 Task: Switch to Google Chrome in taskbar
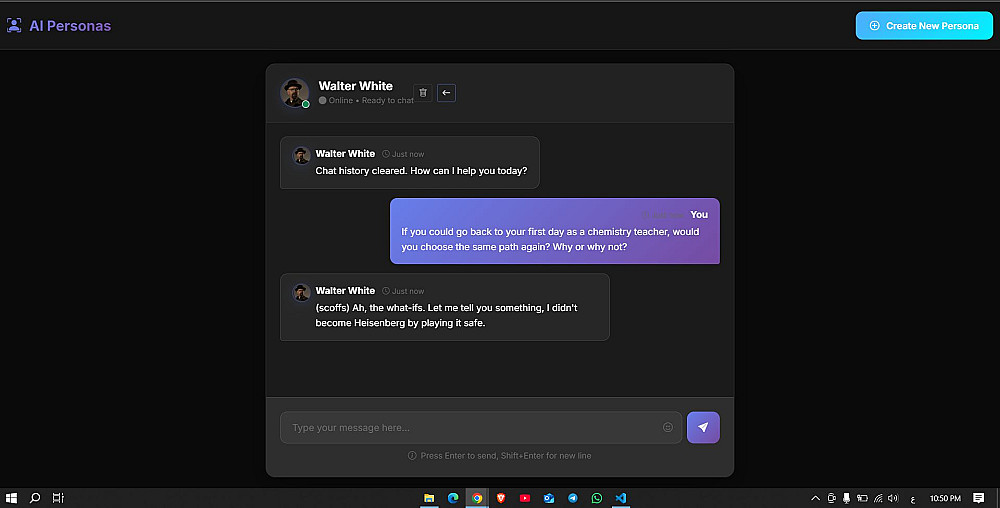[x=477, y=498]
